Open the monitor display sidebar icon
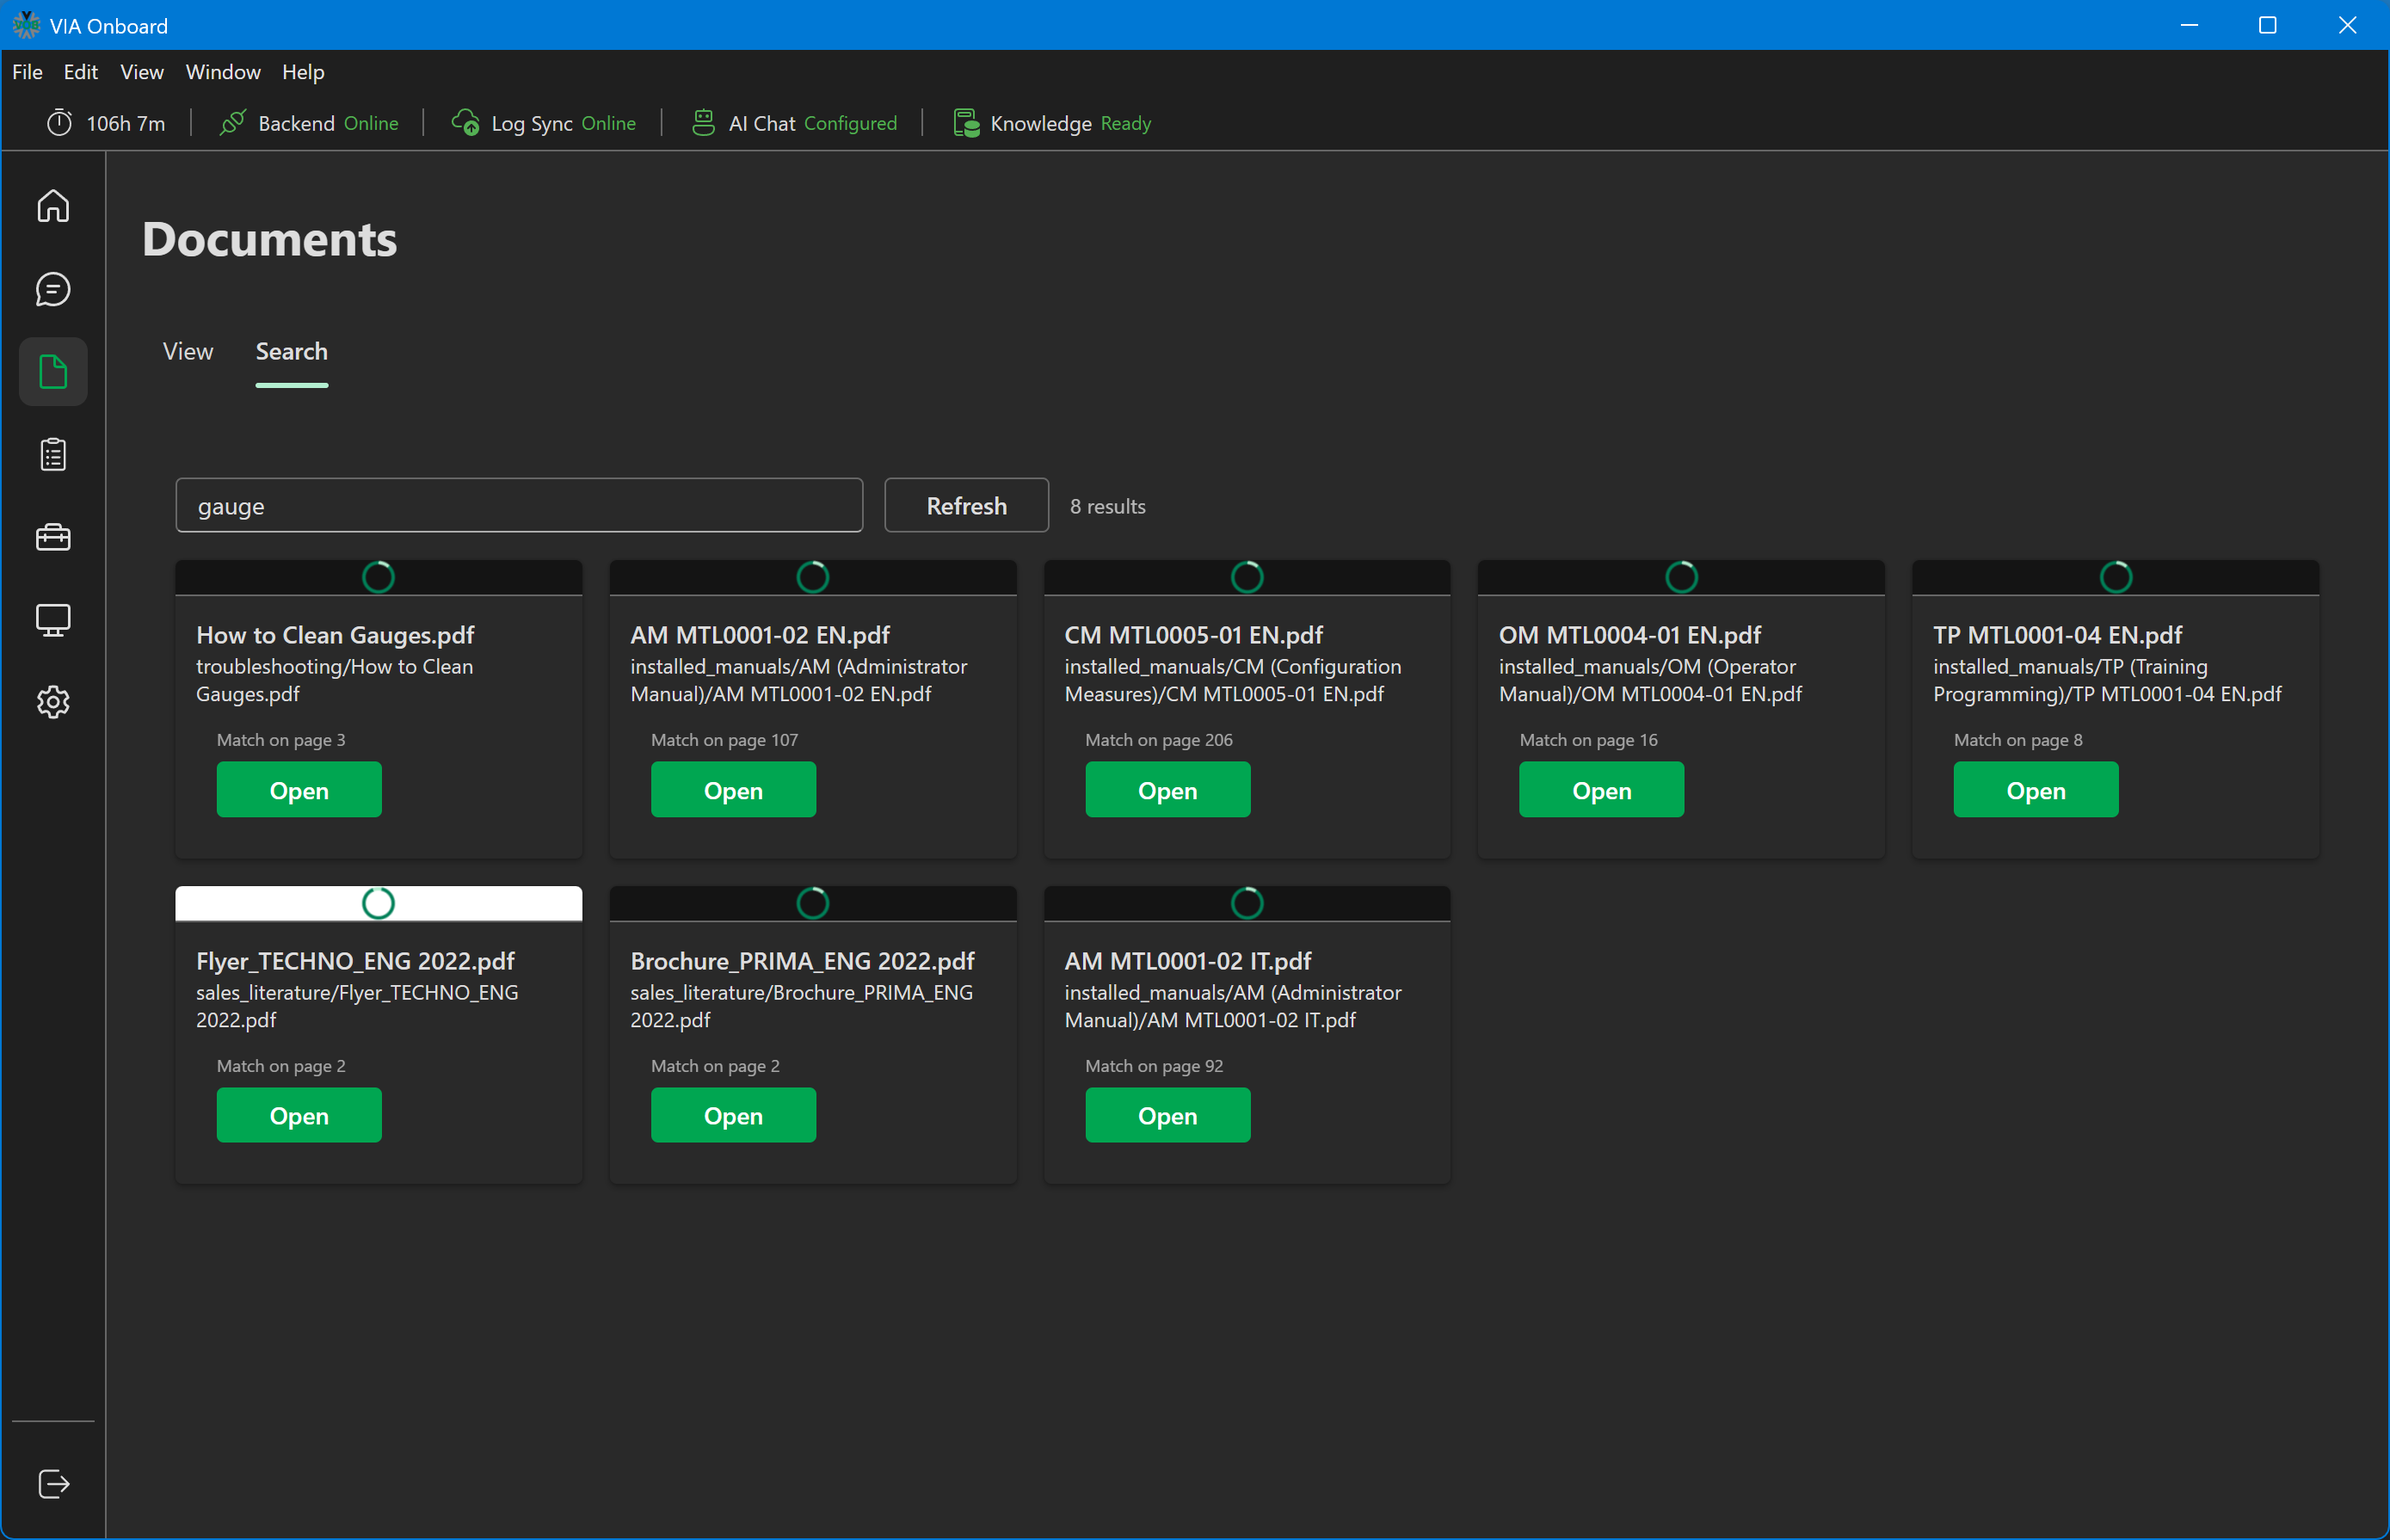This screenshot has height=1540, width=2390. pos(53,620)
